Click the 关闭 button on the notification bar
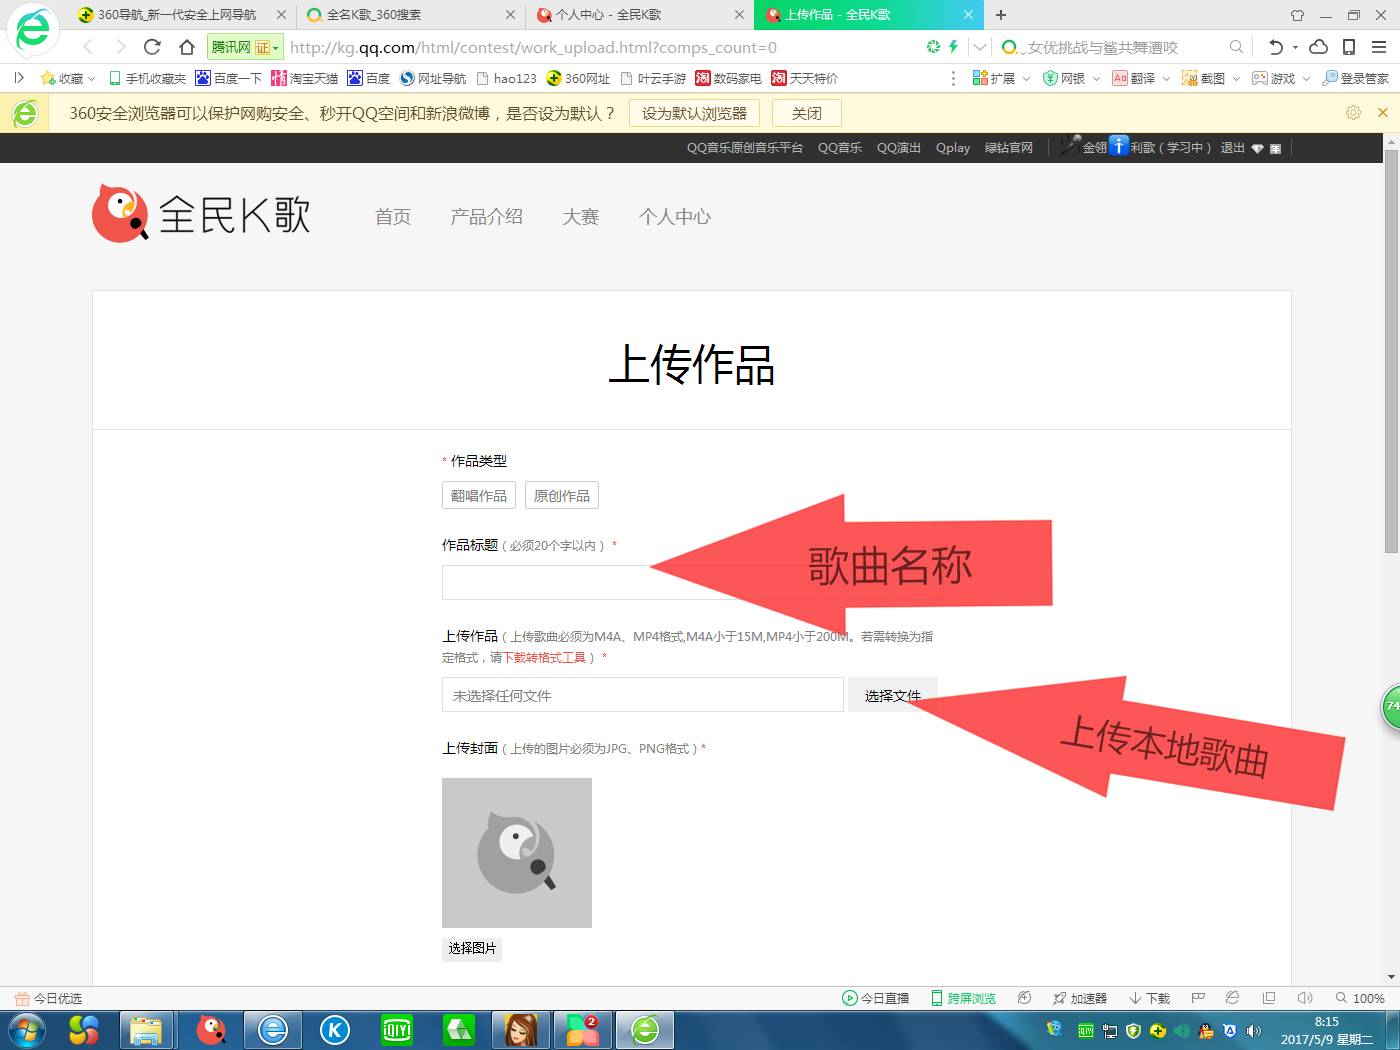1400x1050 pixels. (x=806, y=113)
